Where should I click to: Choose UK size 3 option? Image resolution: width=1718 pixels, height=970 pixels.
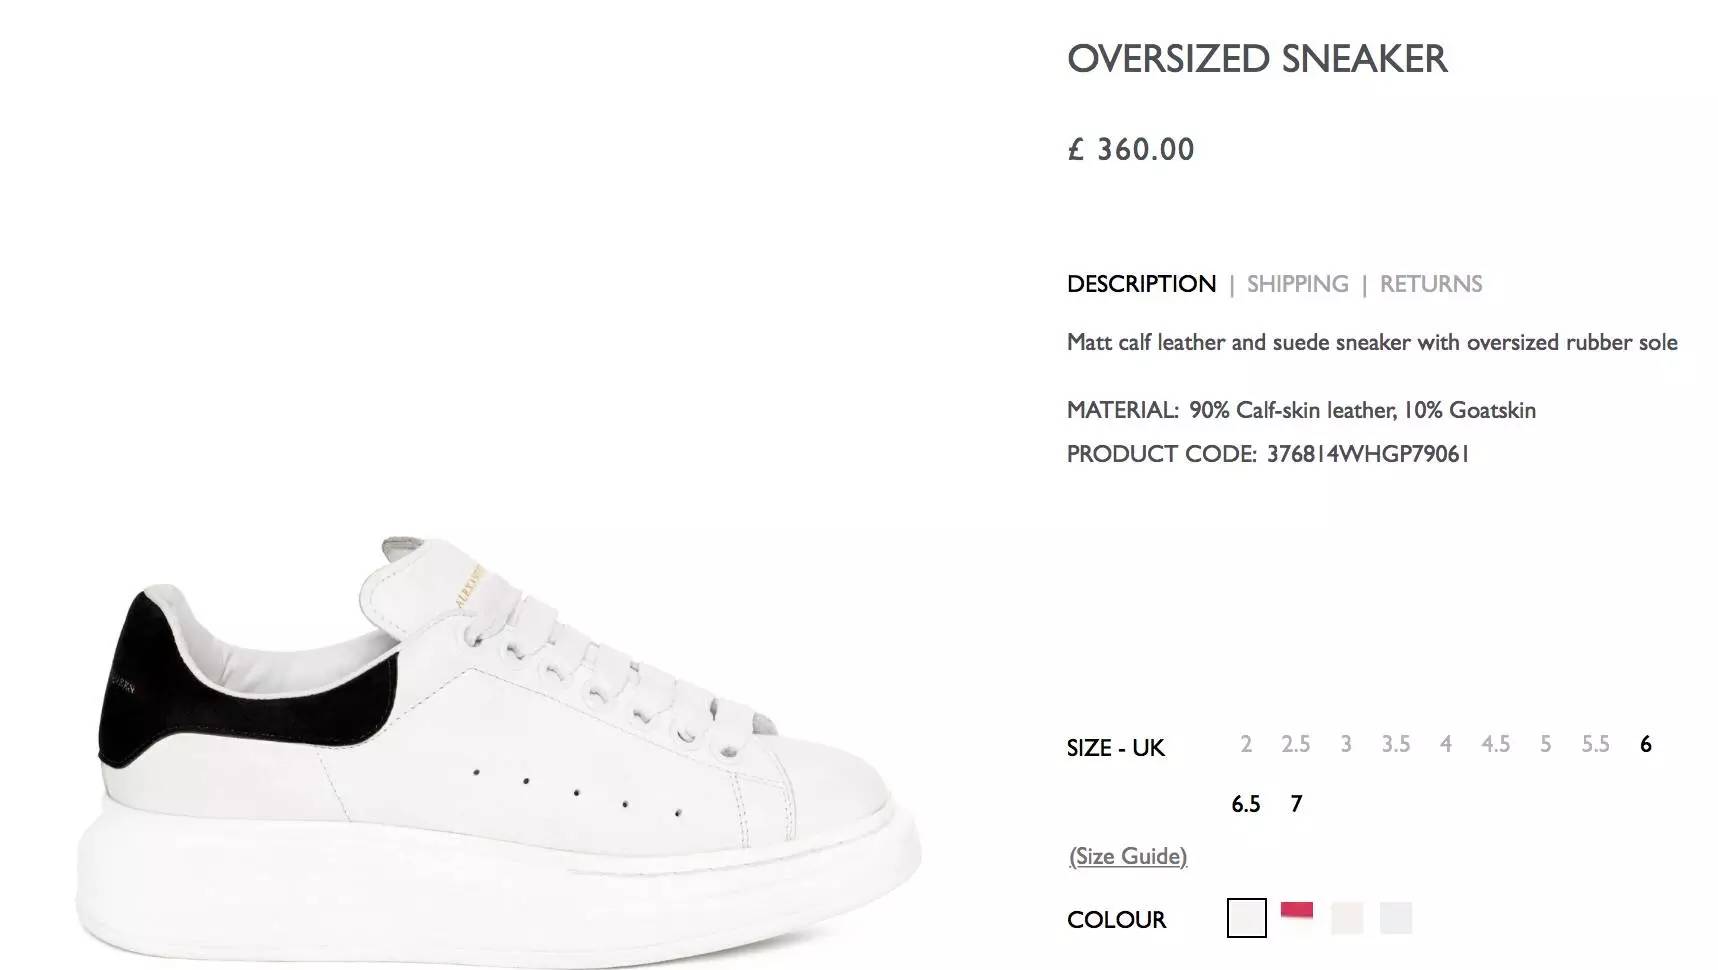[x=1346, y=744]
